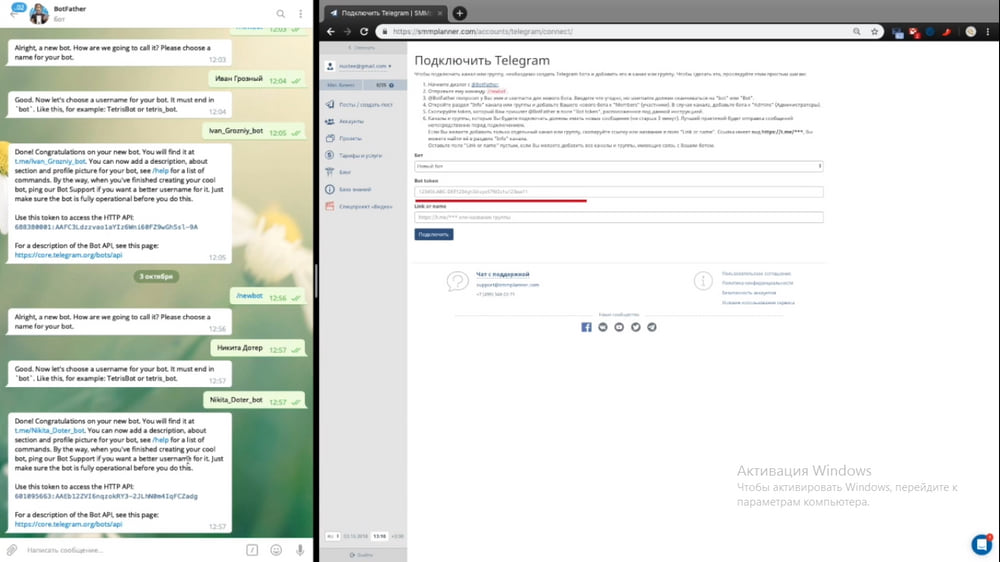Open the Twitter community icon

click(635, 327)
